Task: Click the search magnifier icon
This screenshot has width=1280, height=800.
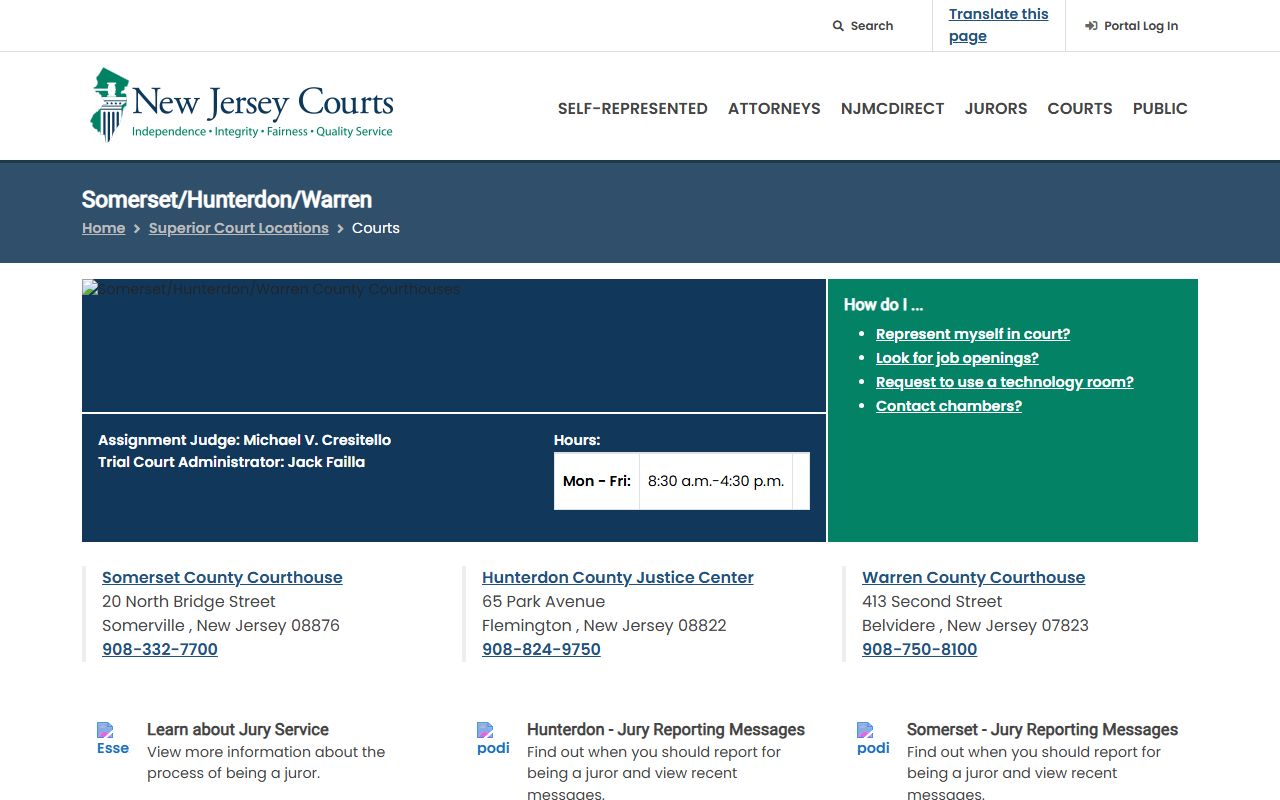Action: [838, 26]
